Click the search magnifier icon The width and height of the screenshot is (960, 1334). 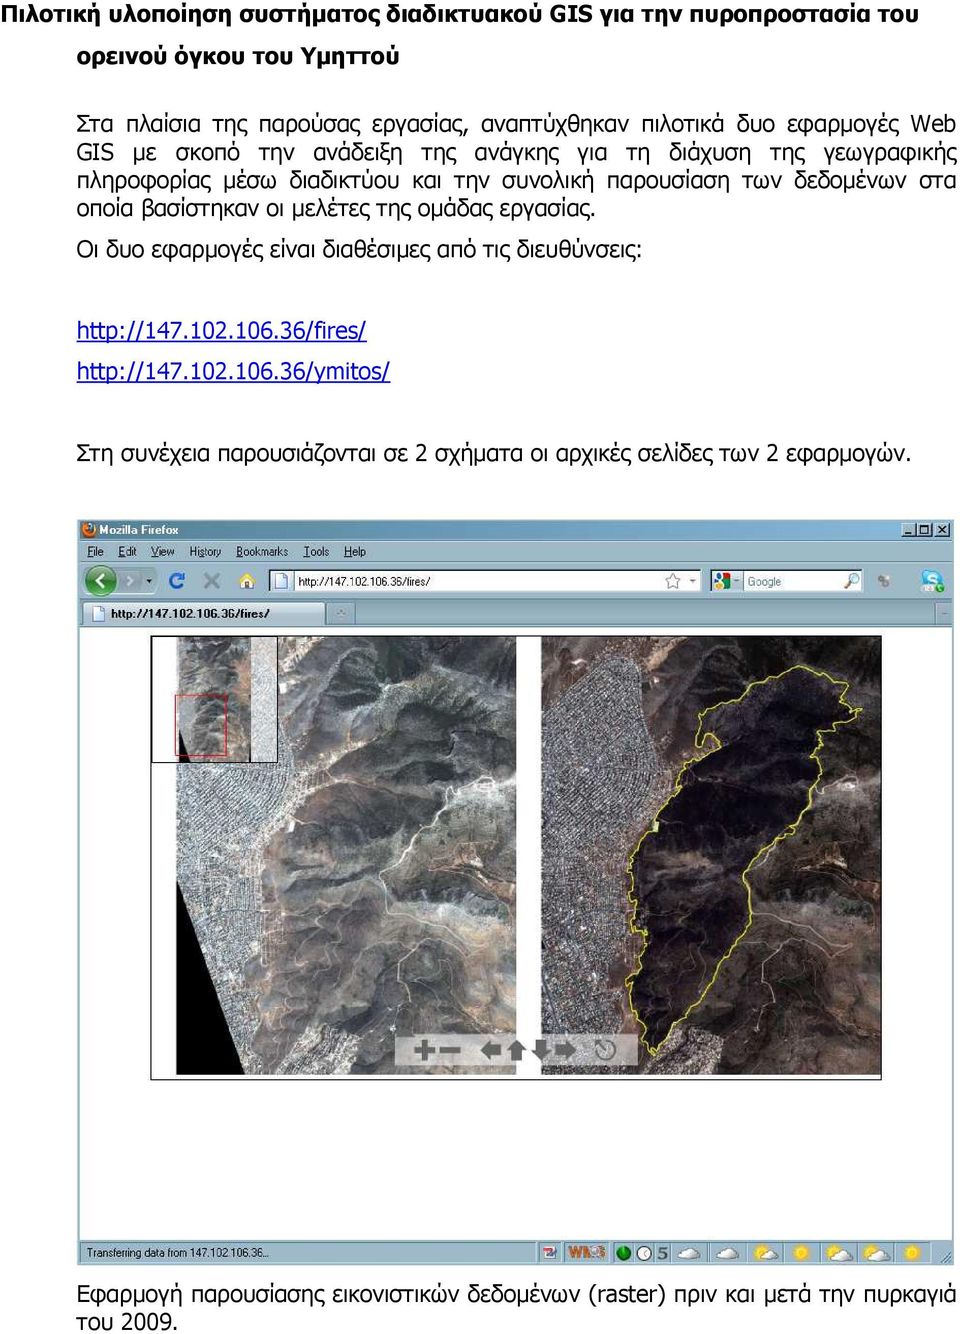click(x=852, y=581)
